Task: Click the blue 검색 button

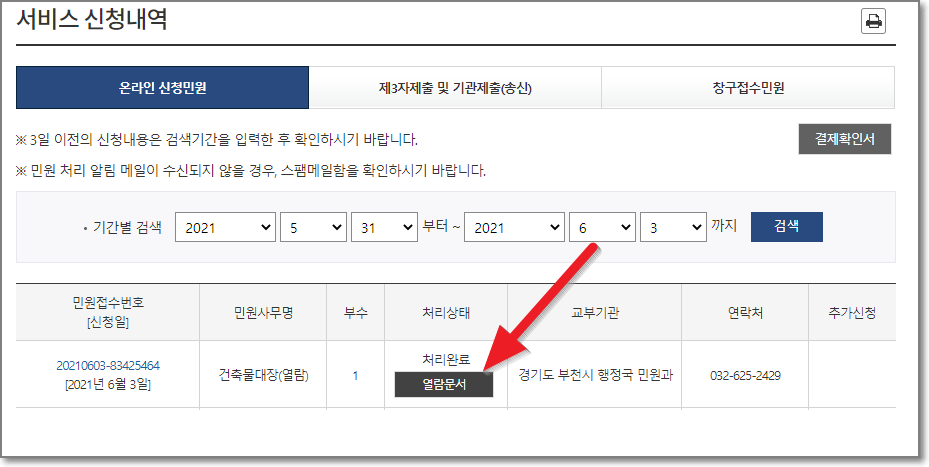Action: 787,227
